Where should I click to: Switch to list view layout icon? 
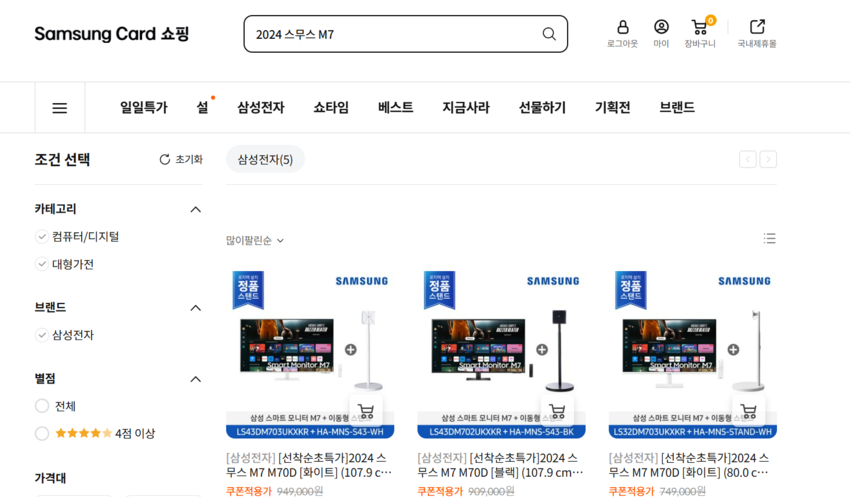coord(769,238)
